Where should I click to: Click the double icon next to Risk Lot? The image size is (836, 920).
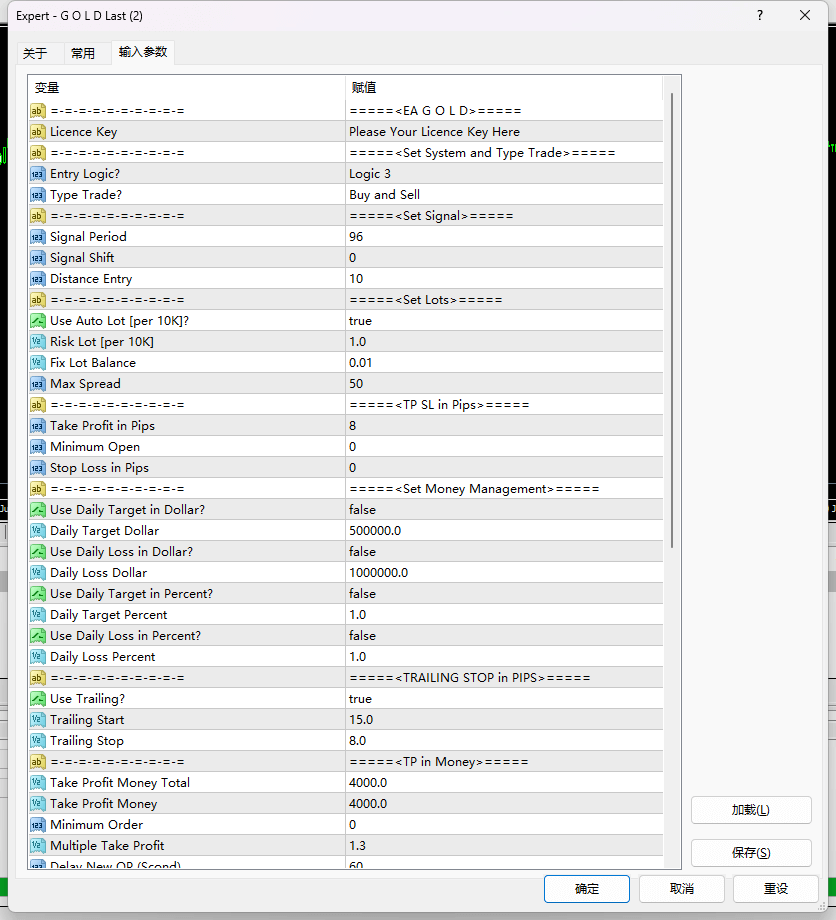coord(38,342)
